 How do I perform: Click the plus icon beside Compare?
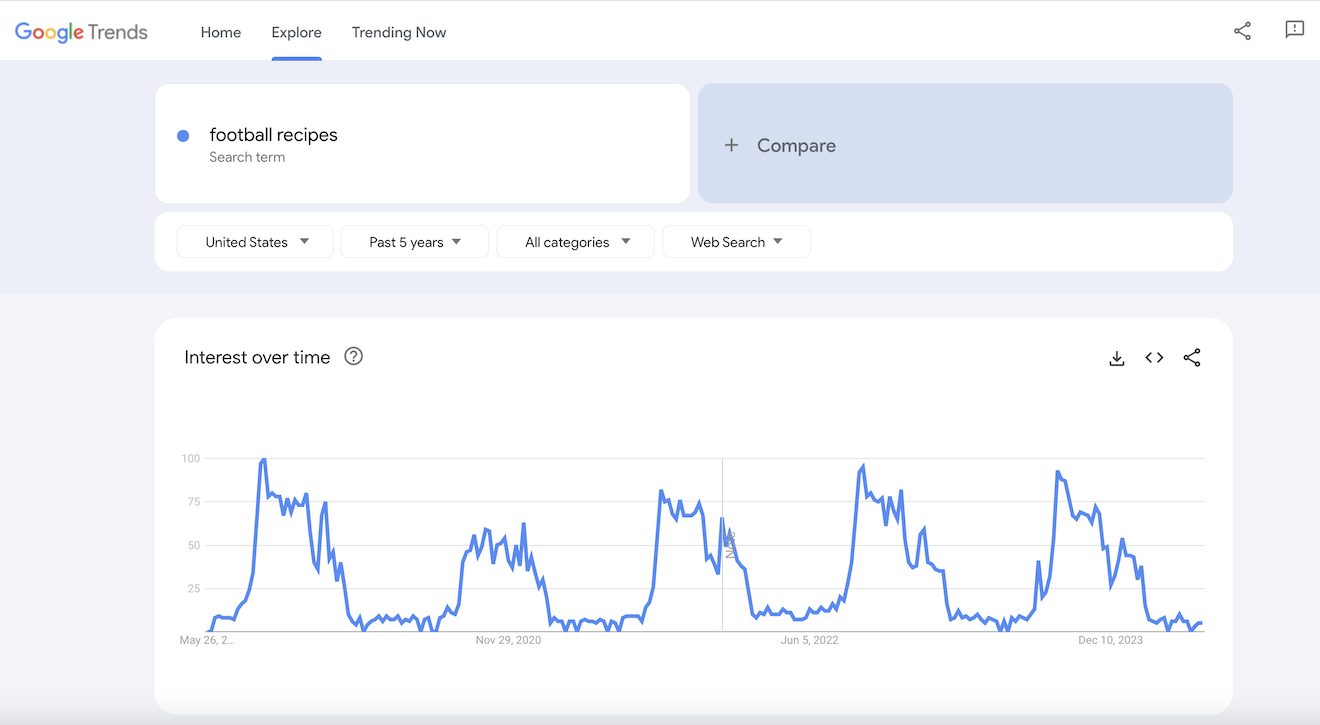[731, 145]
